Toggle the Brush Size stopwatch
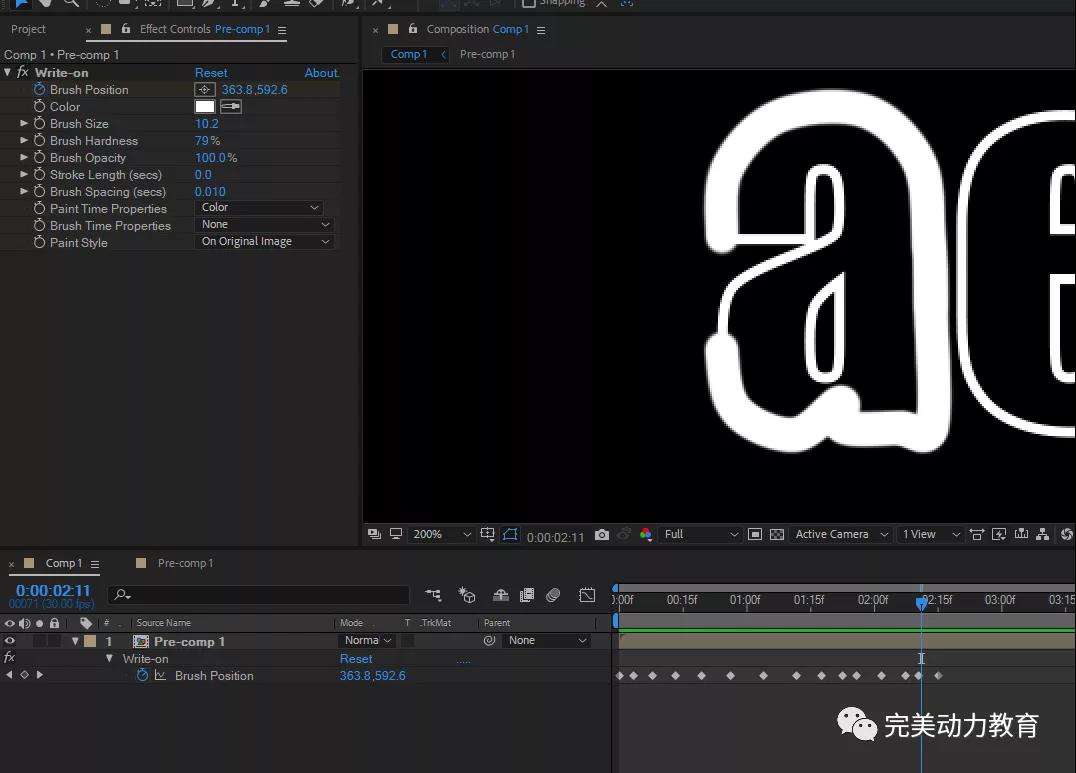 (x=40, y=124)
